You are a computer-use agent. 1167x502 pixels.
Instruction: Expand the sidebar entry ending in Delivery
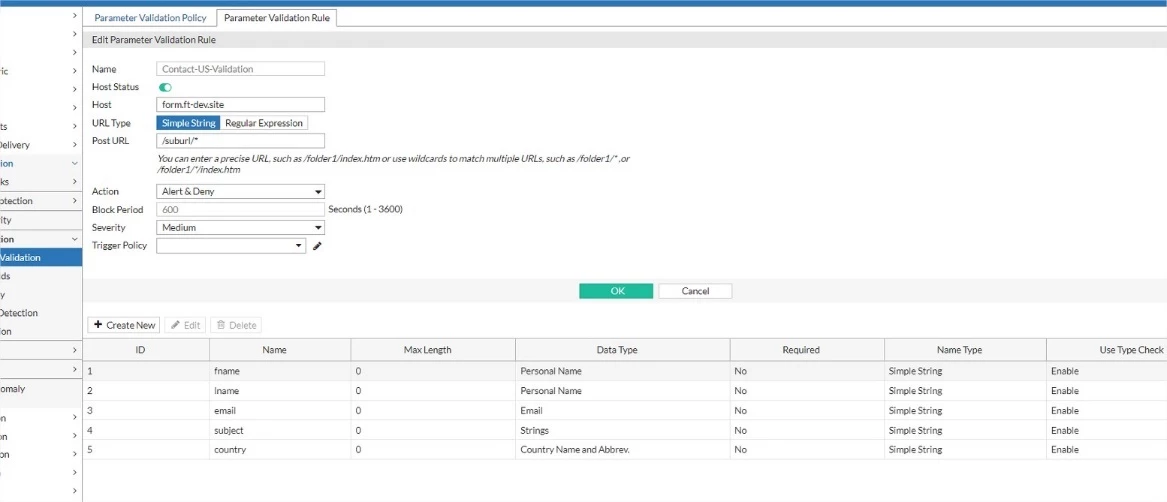pos(41,145)
